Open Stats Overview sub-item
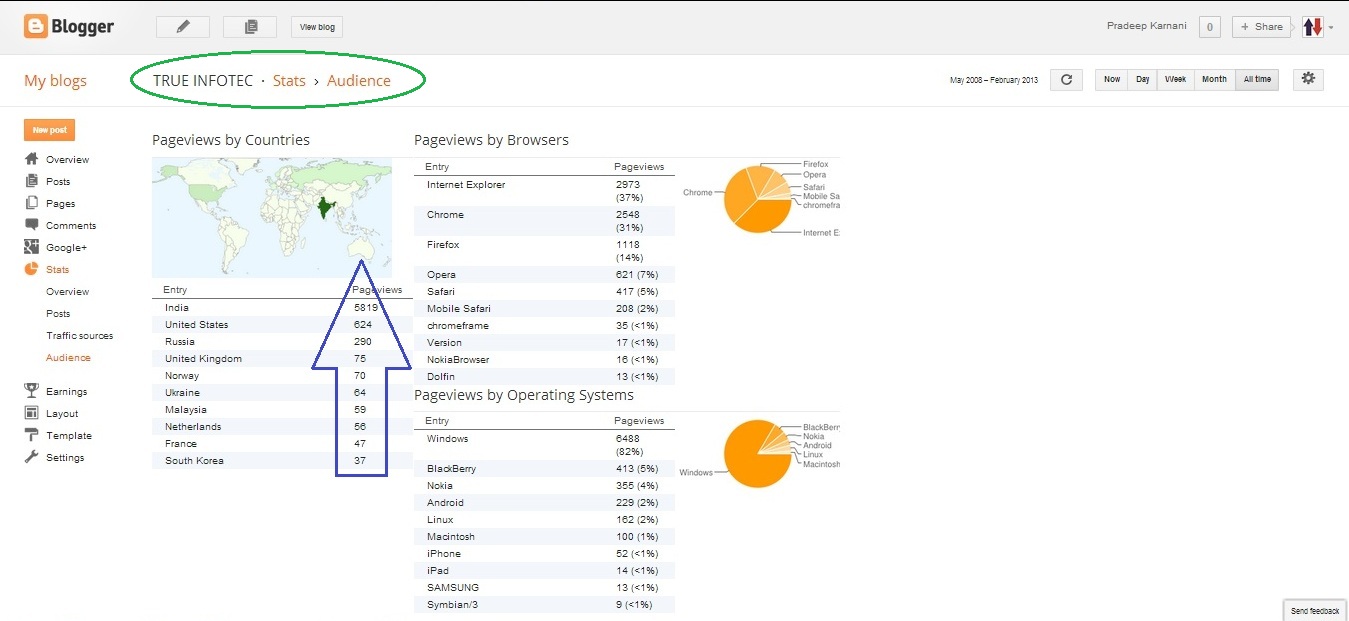Image resolution: width=1349 pixels, height=621 pixels. (x=67, y=292)
